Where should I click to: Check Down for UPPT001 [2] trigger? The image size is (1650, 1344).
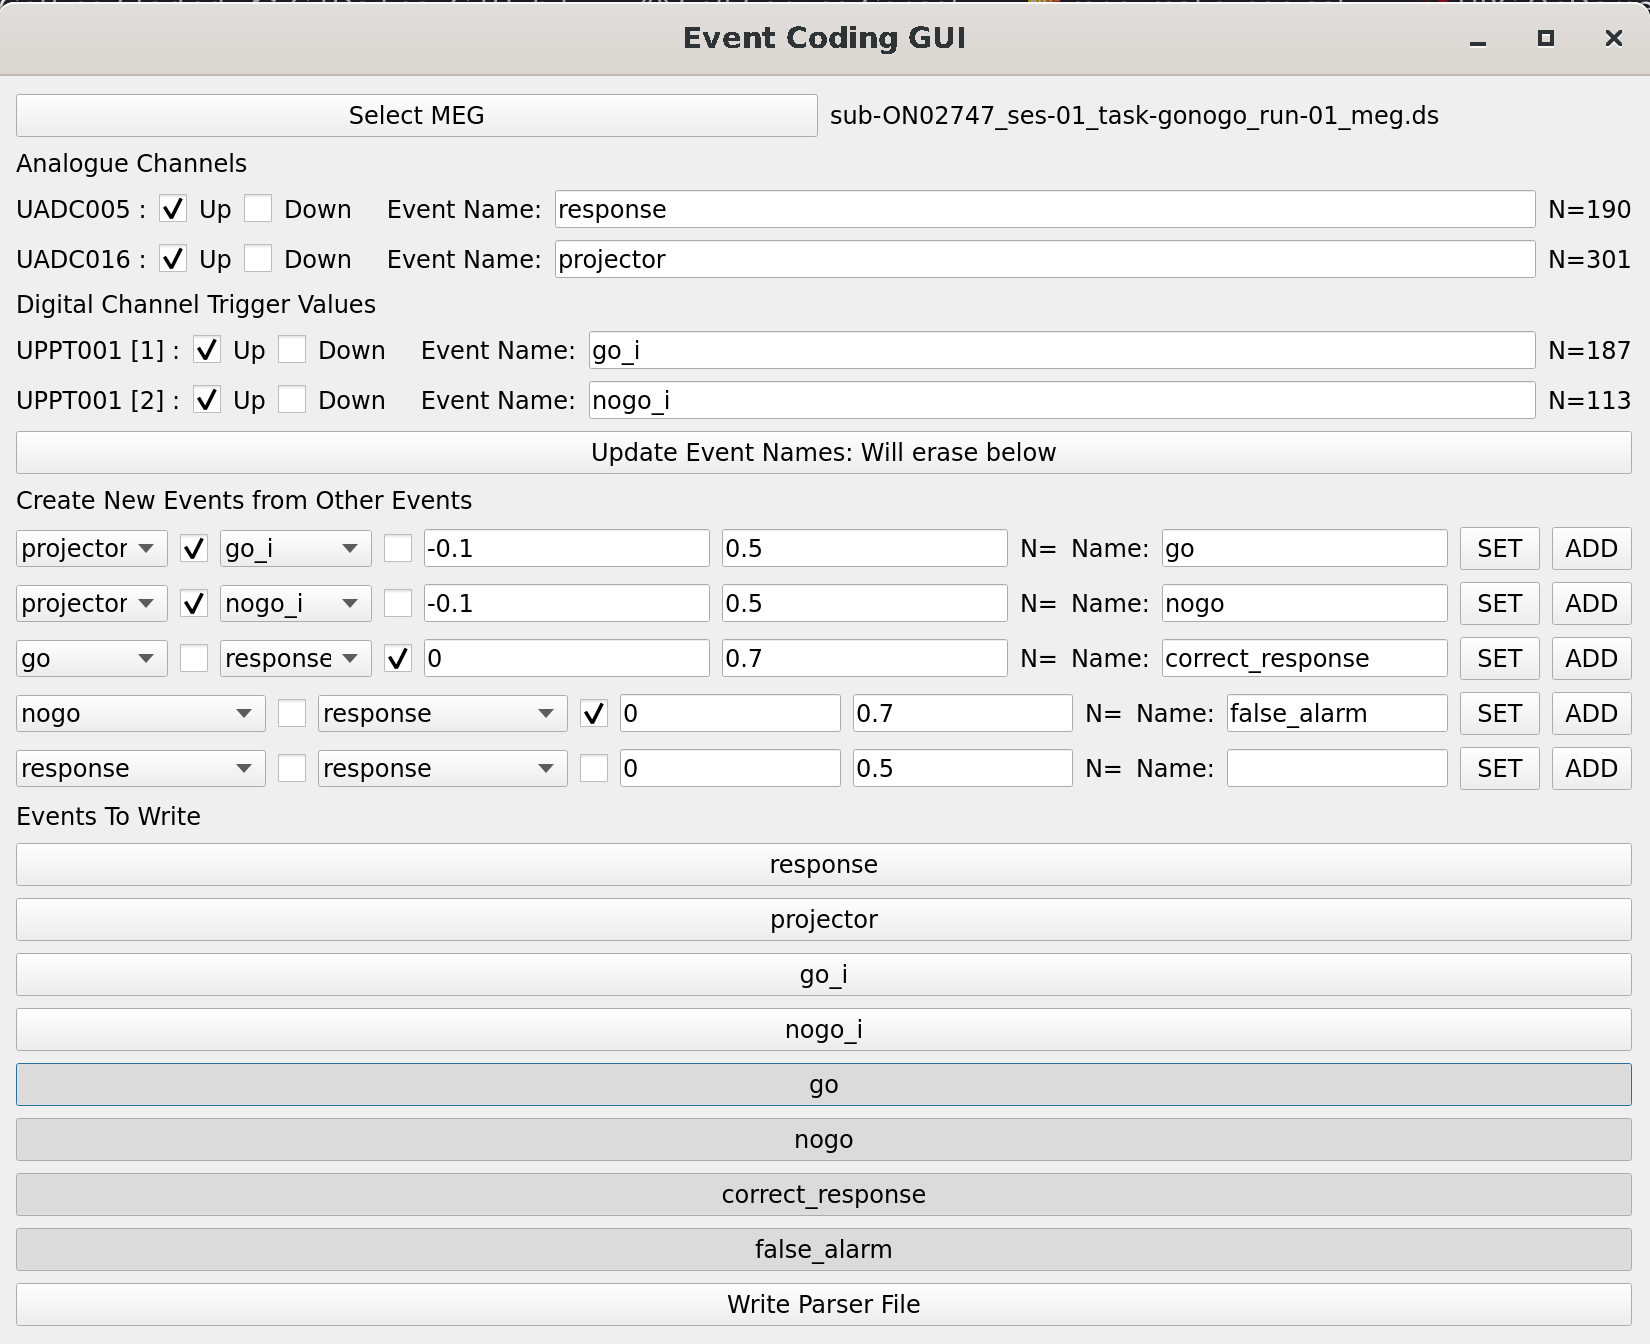click(292, 400)
